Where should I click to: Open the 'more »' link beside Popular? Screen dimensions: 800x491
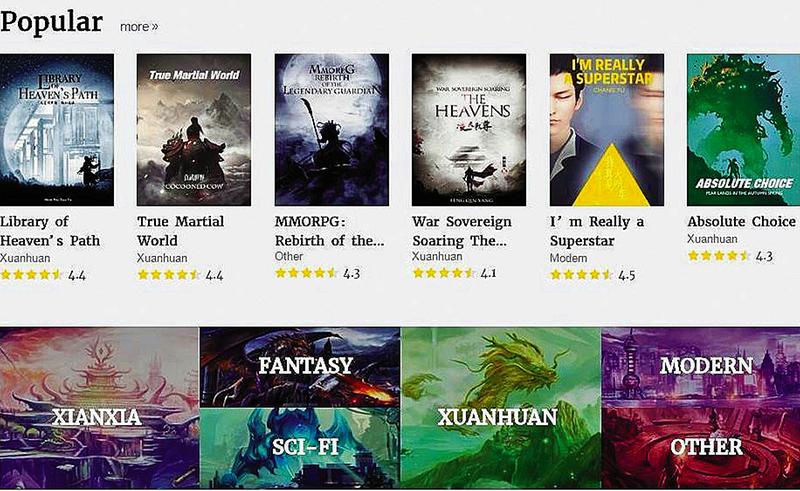139,27
